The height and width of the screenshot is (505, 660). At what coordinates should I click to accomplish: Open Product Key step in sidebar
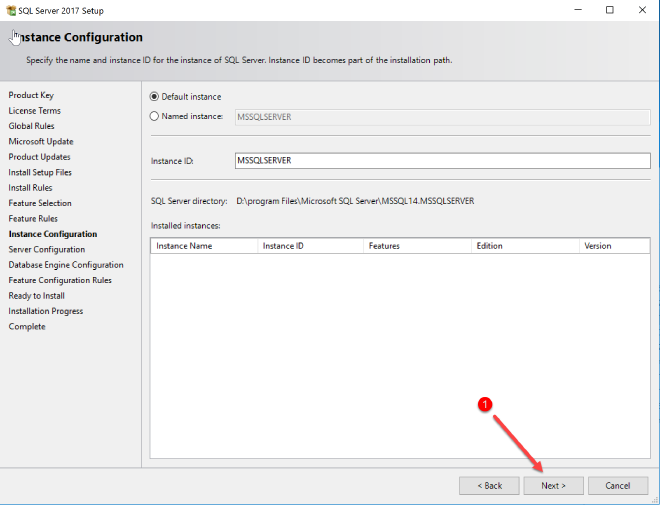(31, 95)
